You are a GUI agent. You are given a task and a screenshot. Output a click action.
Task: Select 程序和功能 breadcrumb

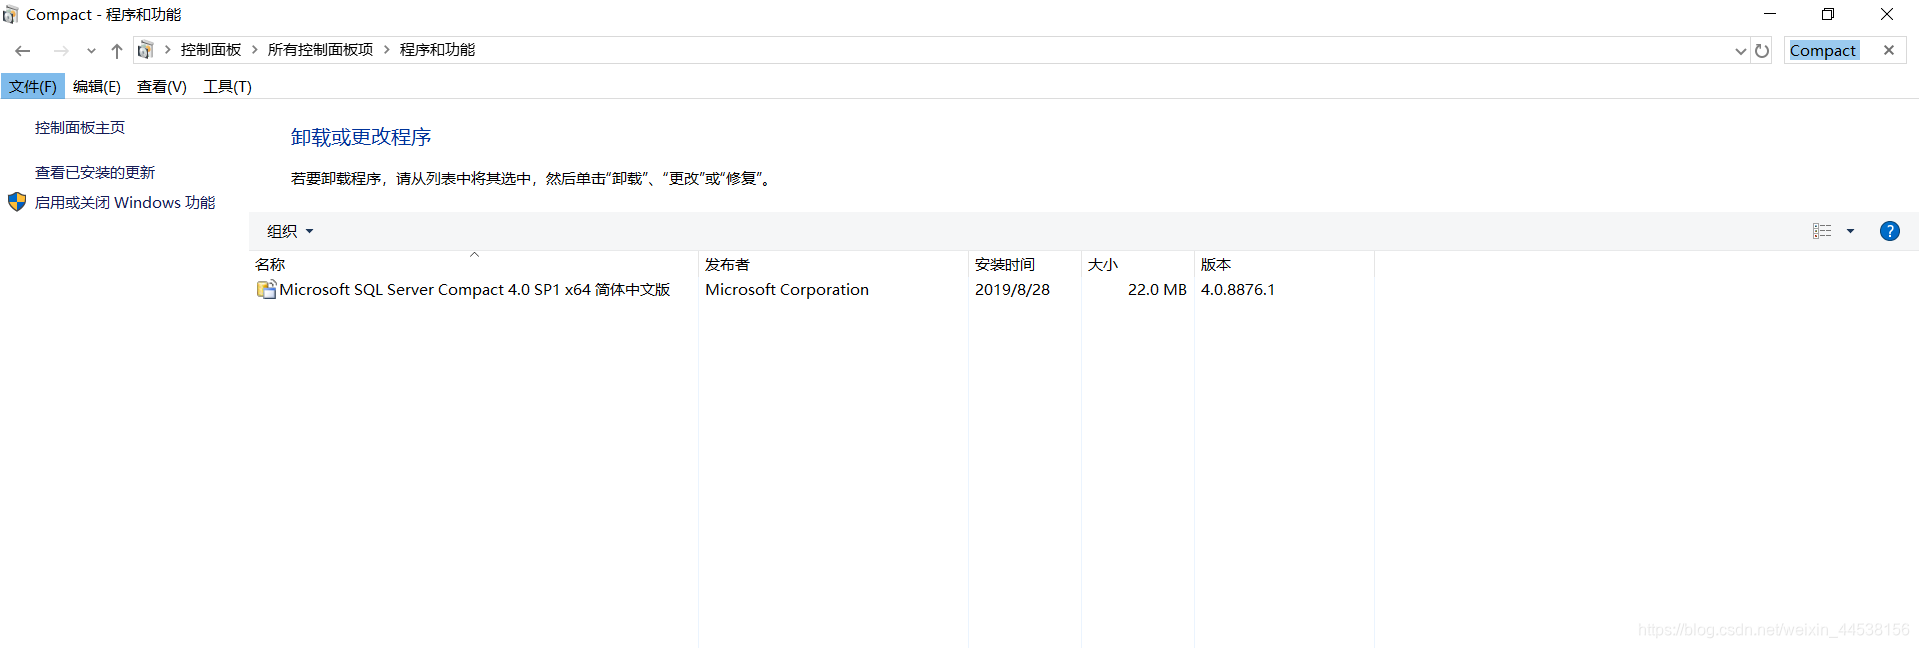(x=437, y=50)
